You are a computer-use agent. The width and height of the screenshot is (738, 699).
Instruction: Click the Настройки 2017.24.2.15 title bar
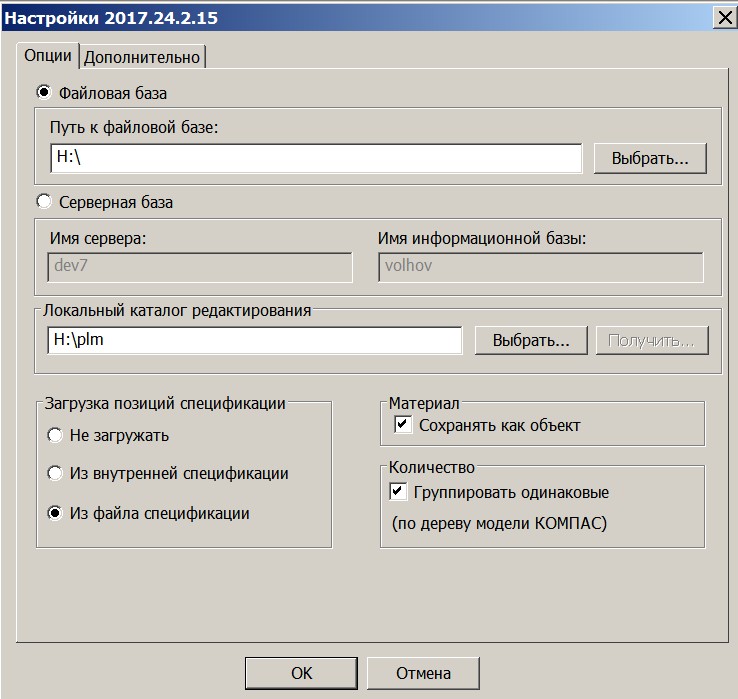point(300,17)
